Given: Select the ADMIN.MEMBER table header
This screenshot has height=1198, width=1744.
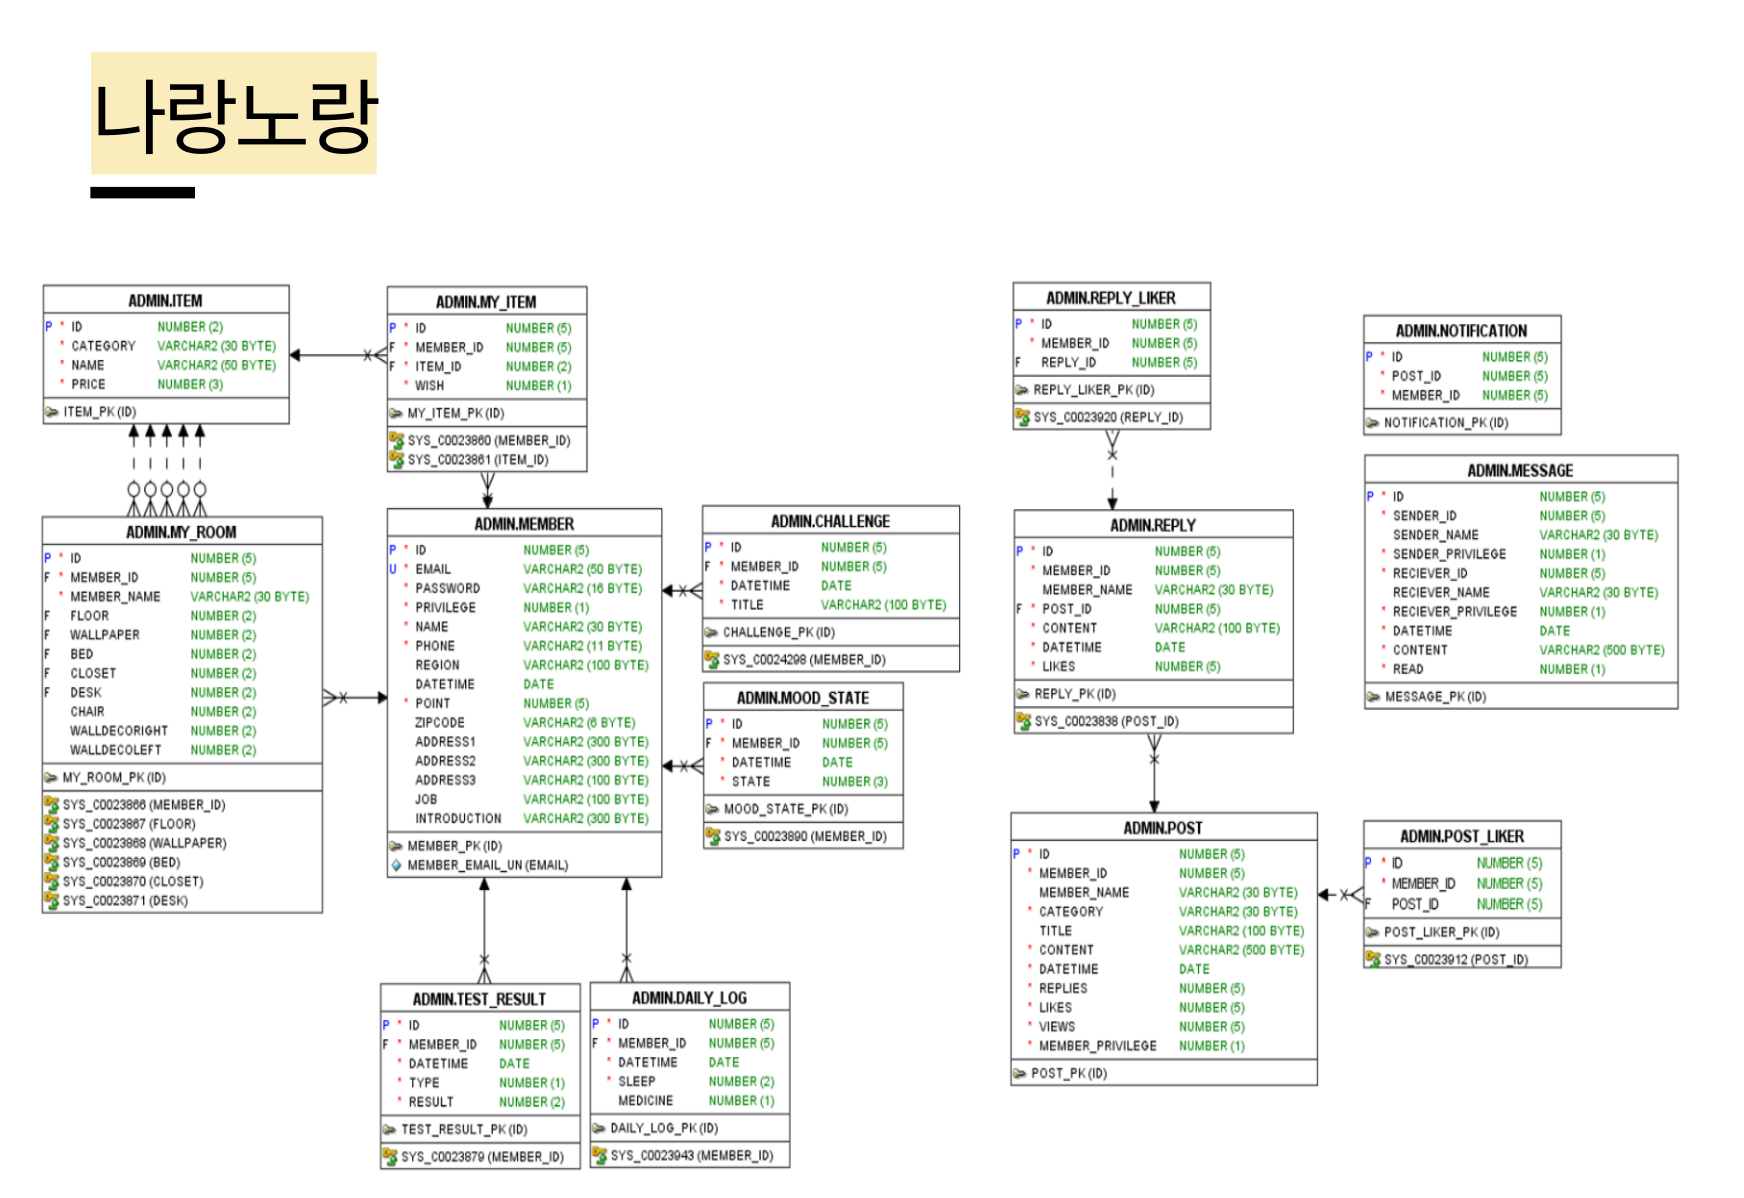Looking at the screenshot, I should (524, 523).
